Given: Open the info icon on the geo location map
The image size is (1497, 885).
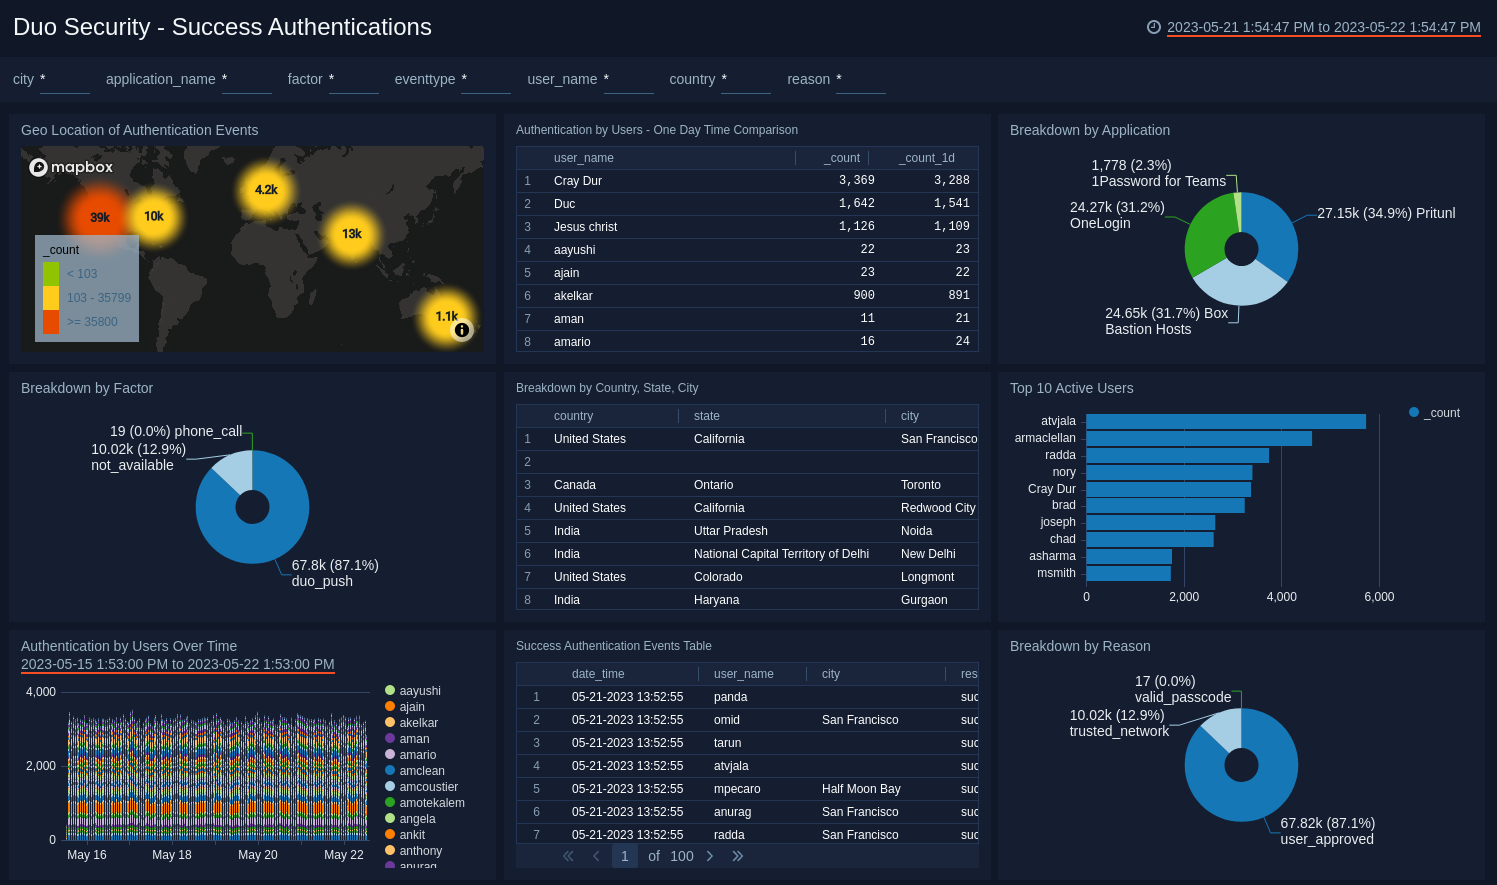Looking at the screenshot, I should 462,330.
